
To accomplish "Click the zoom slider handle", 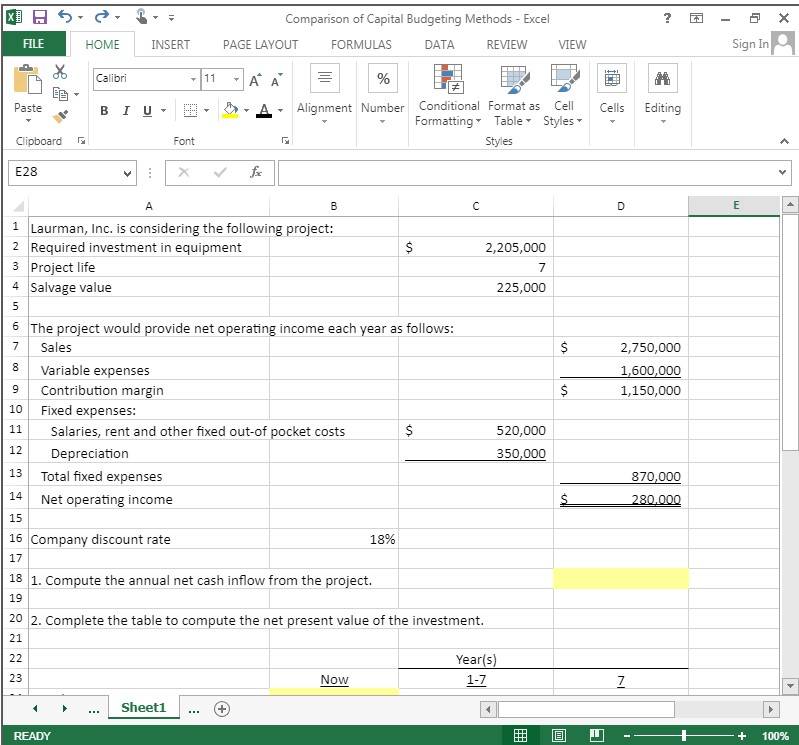I will 684,735.
